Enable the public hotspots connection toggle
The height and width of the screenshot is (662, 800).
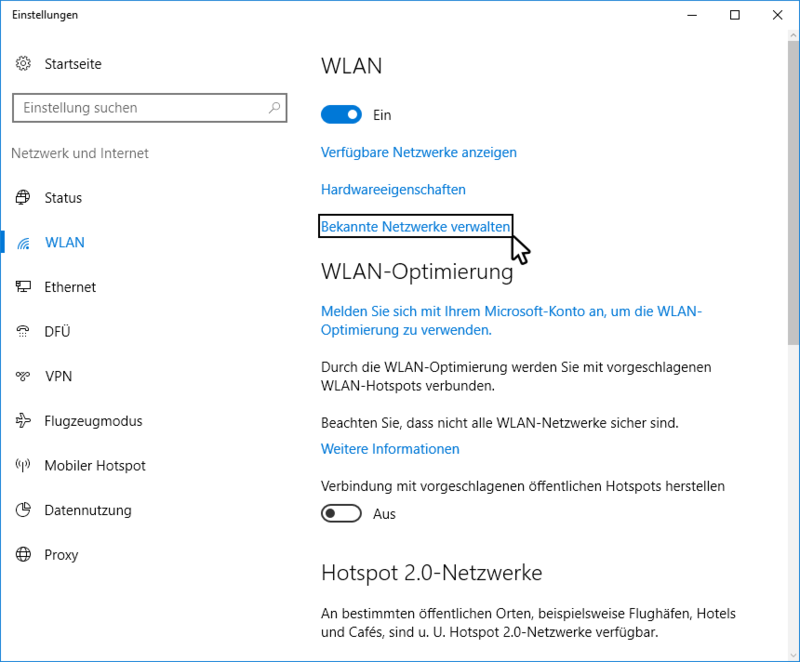(x=341, y=514)
